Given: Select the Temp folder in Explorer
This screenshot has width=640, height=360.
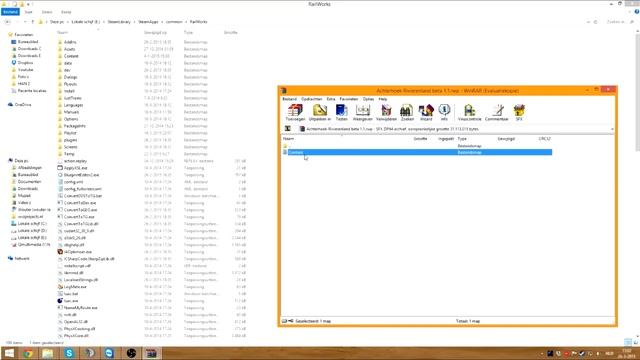Looking at the screenshot, I should click(x=69, y=154).
